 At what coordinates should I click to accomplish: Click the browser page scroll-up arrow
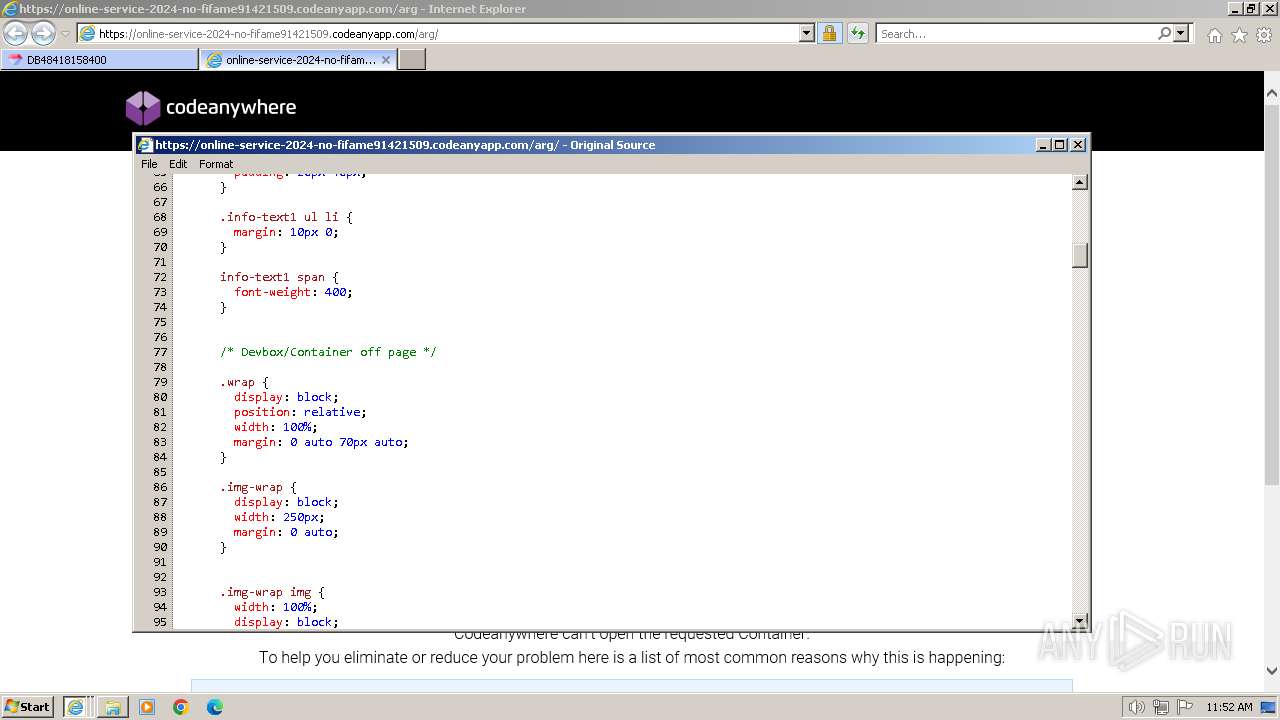click(x=1271, y=94)
